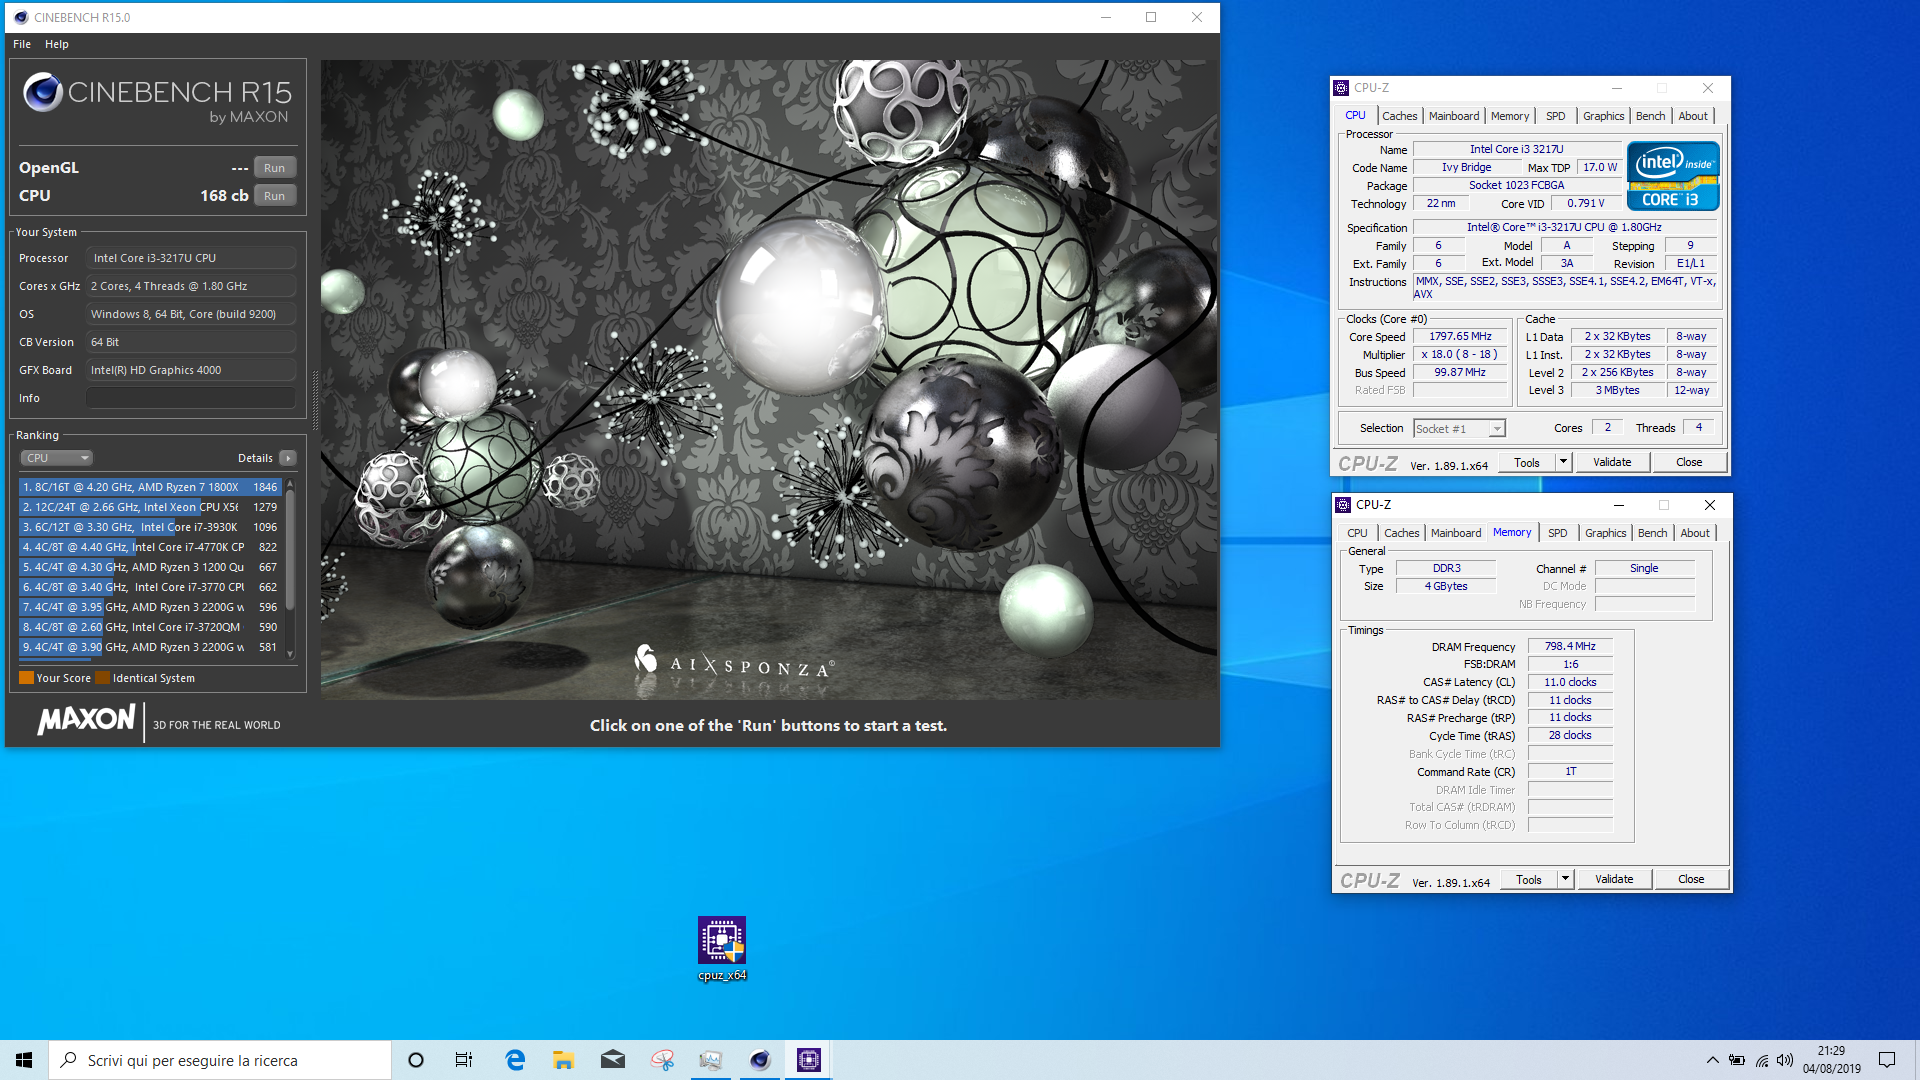Click Tools button in upper CPU-Z
Viewport: 1920px width, 1080px height.
[x=1526, y=462]
